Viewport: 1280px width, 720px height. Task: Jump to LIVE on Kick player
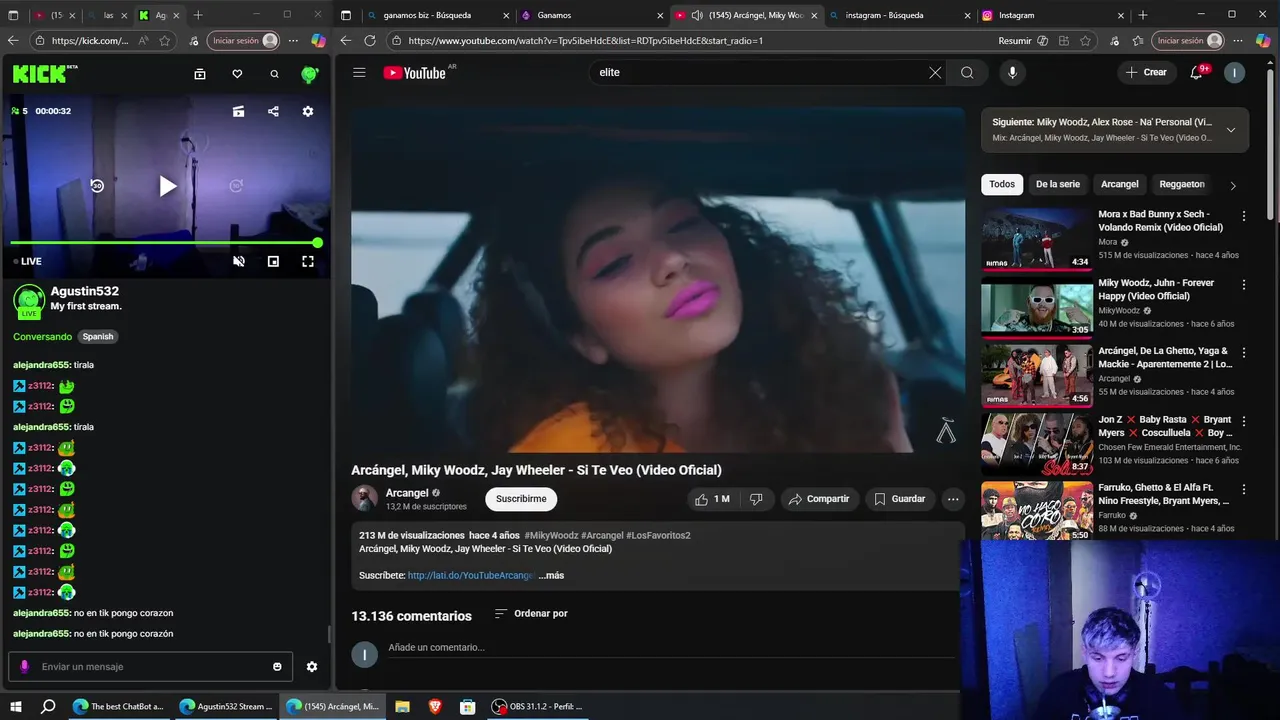click(x=28, y=261)
